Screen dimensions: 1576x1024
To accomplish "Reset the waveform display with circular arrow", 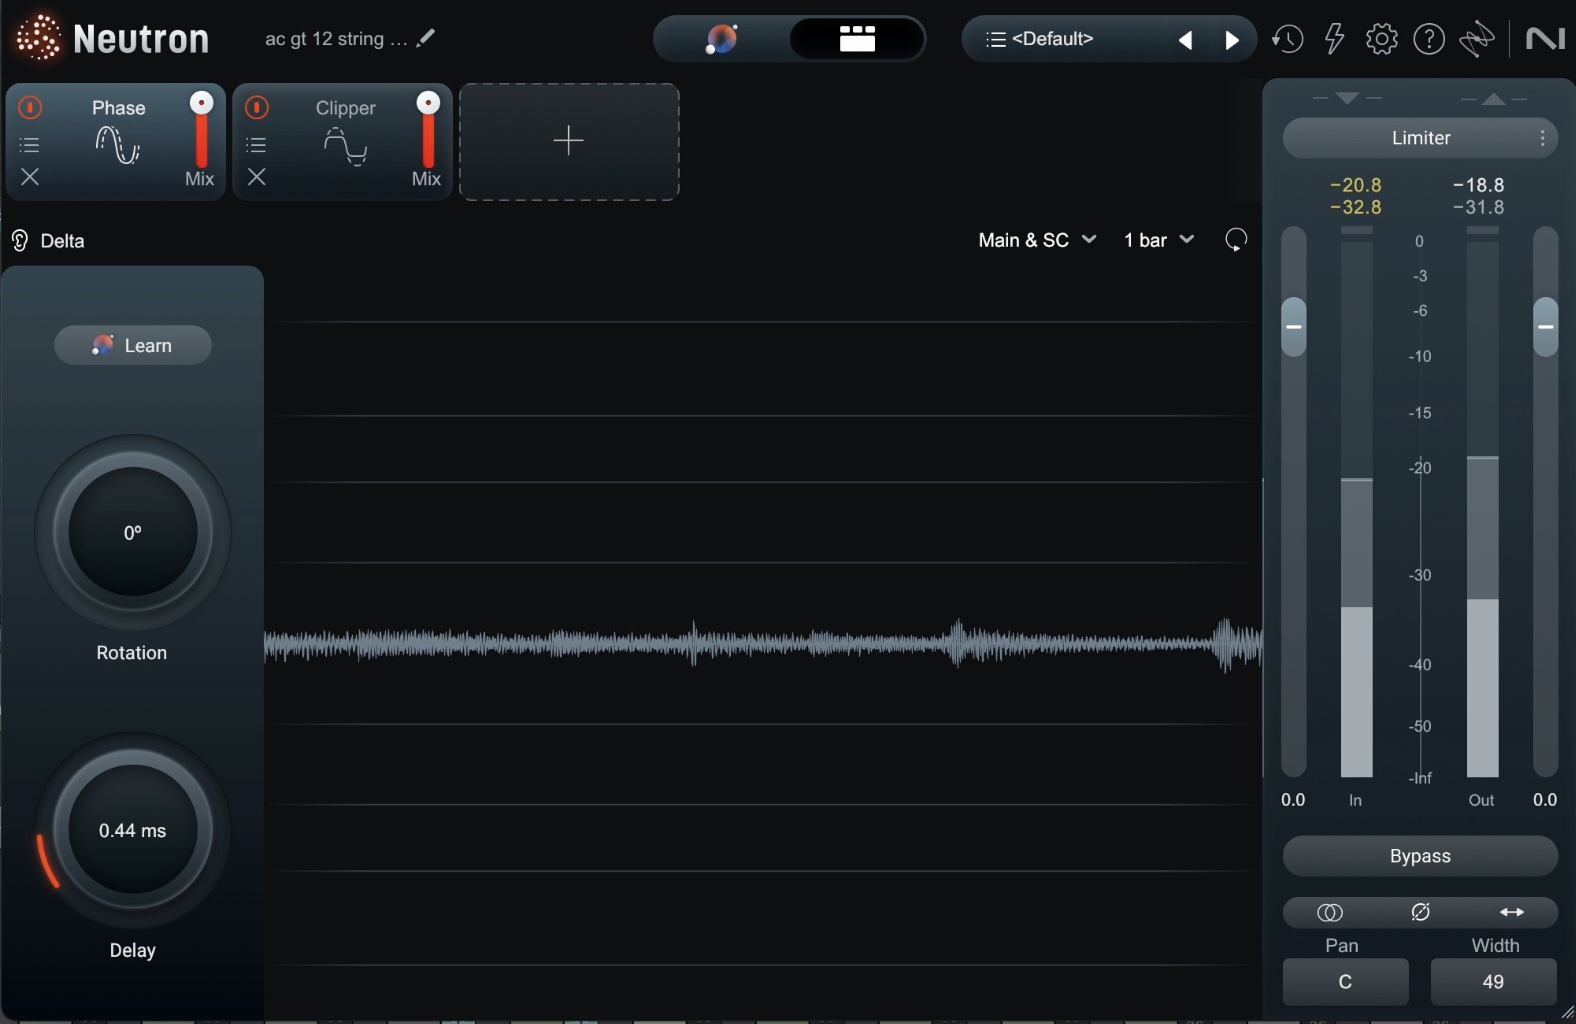I will (x=1237, y=240).
